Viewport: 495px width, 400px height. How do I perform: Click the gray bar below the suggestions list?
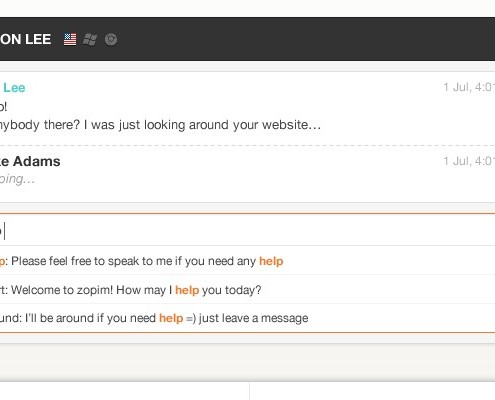(x=247, y=363)
